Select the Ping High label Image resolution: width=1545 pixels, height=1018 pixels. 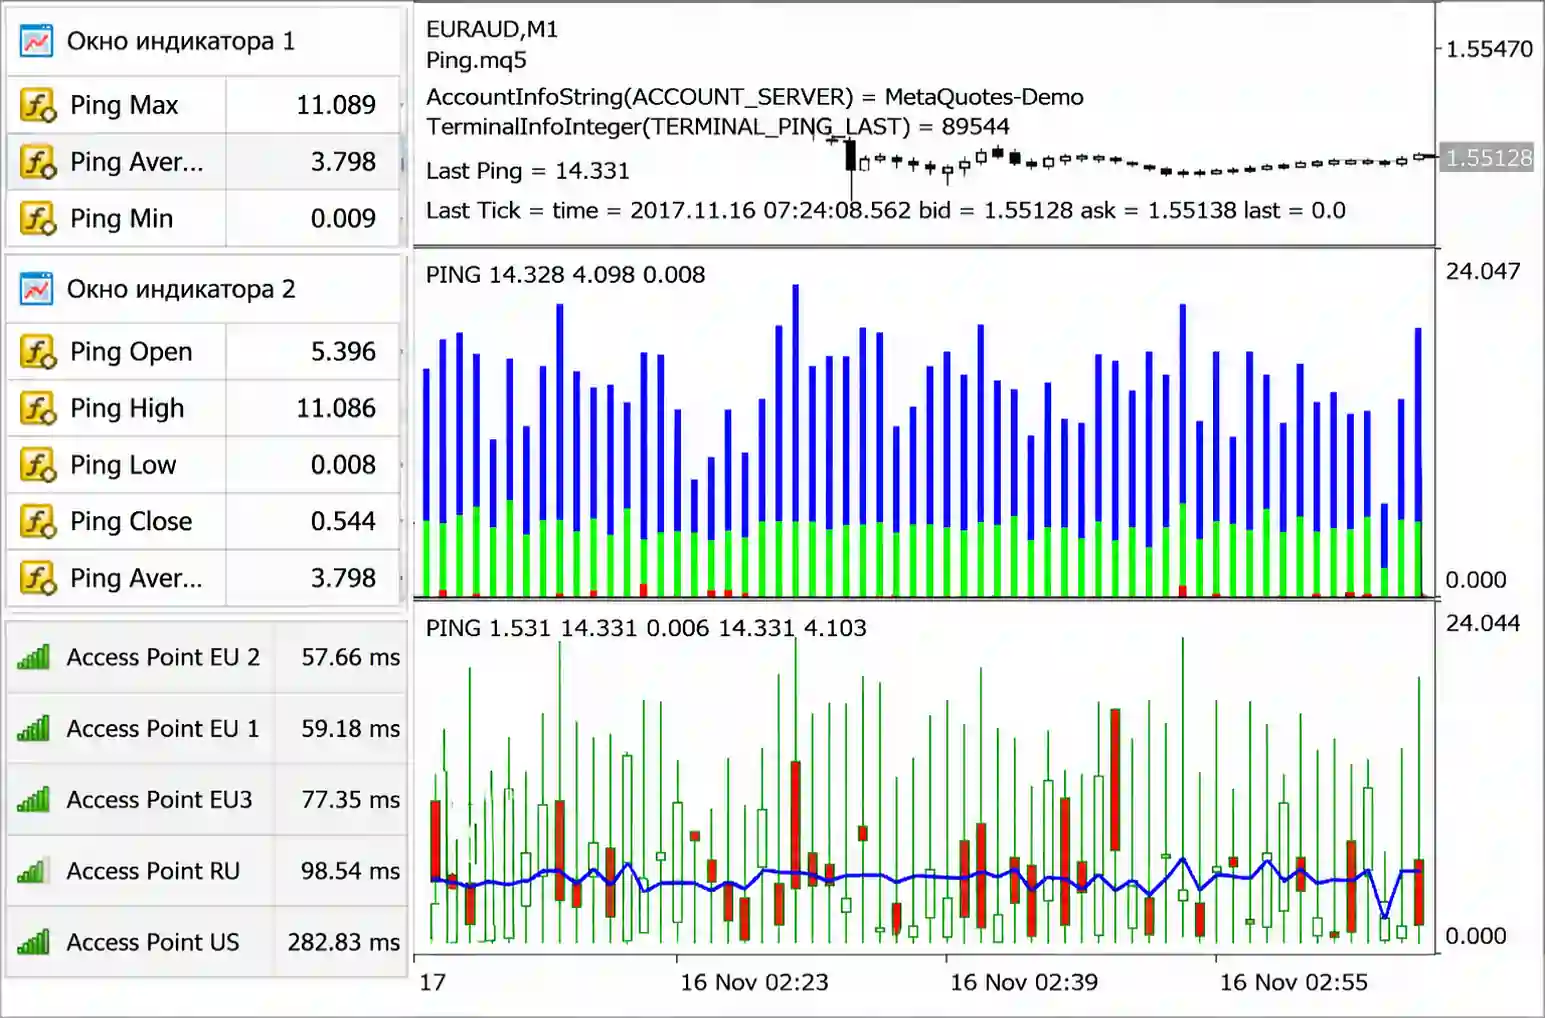[x=127, y=408]
